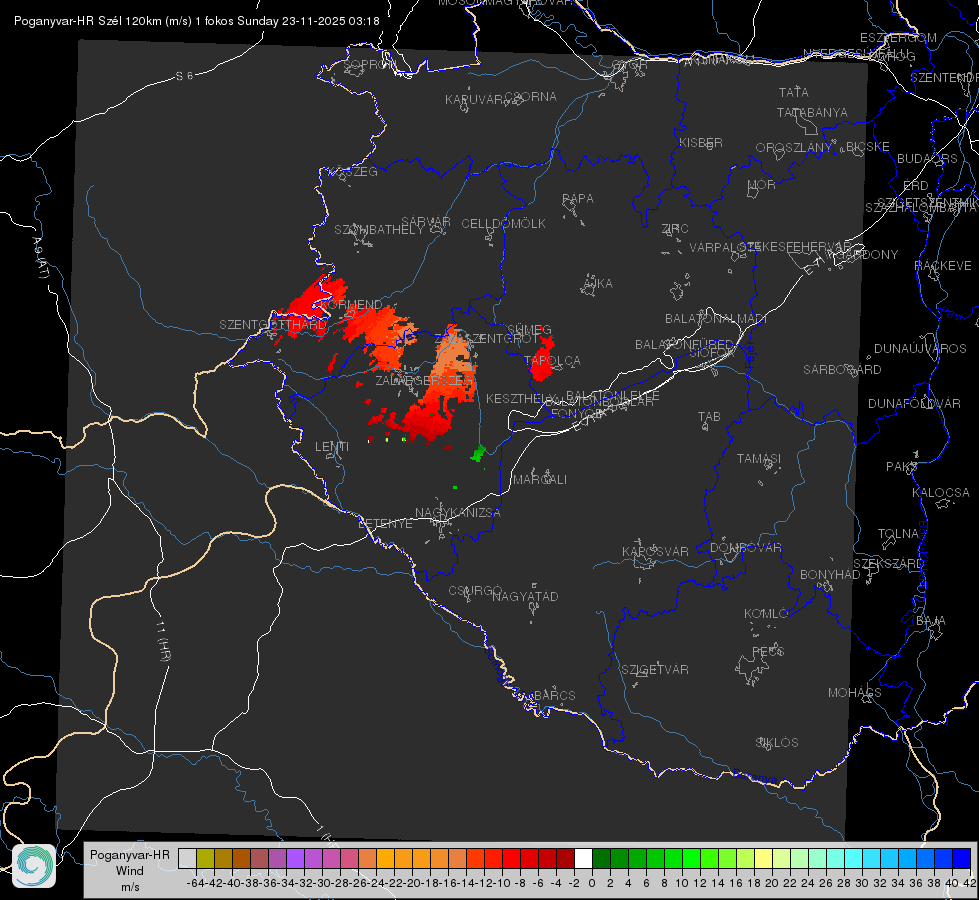This screenshot has width=979, height=900.
Task: Select the DUNAUJVAROS city label
Action: [920, 349]
